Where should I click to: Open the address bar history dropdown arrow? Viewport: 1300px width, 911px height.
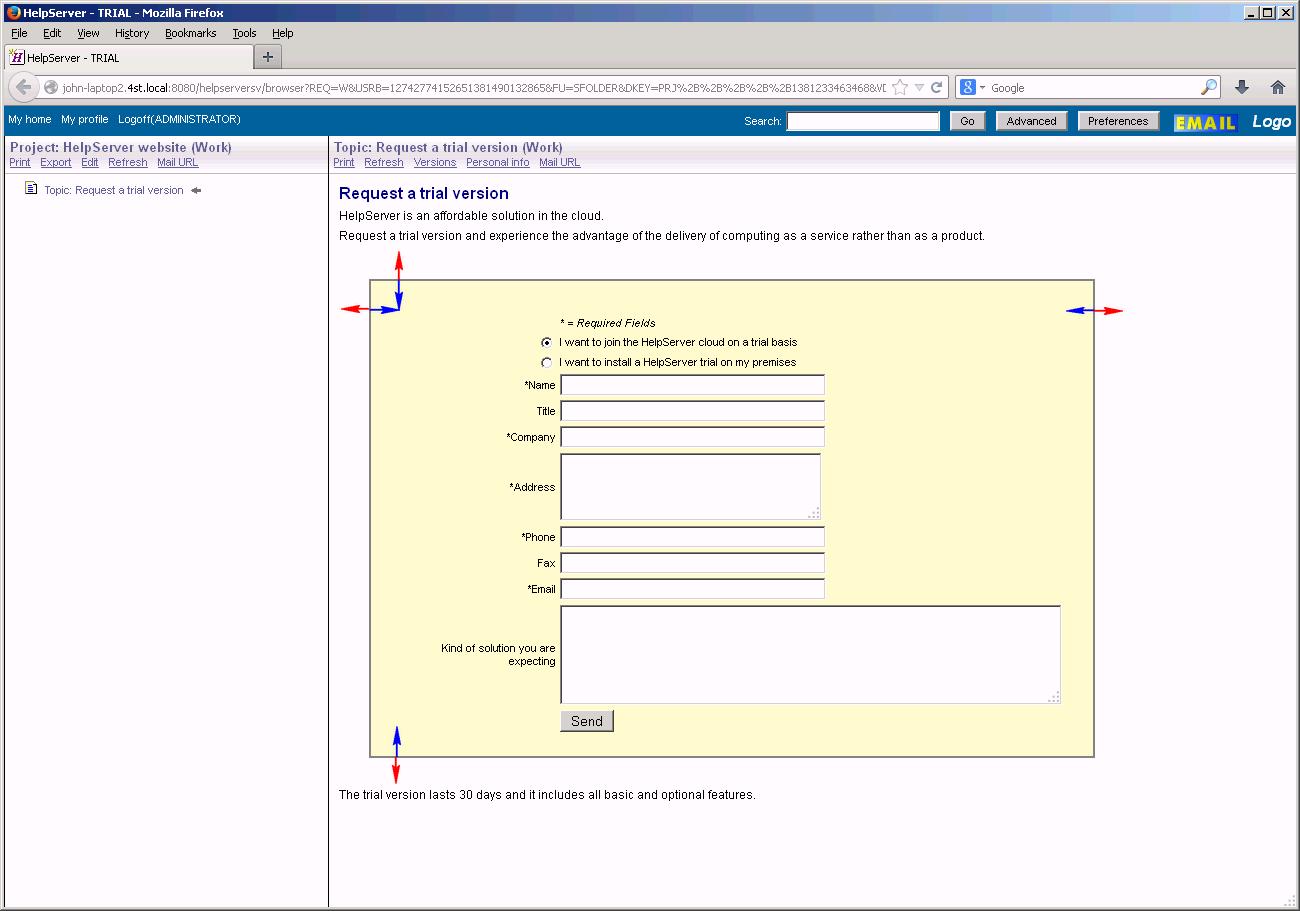tap(920, 87)
